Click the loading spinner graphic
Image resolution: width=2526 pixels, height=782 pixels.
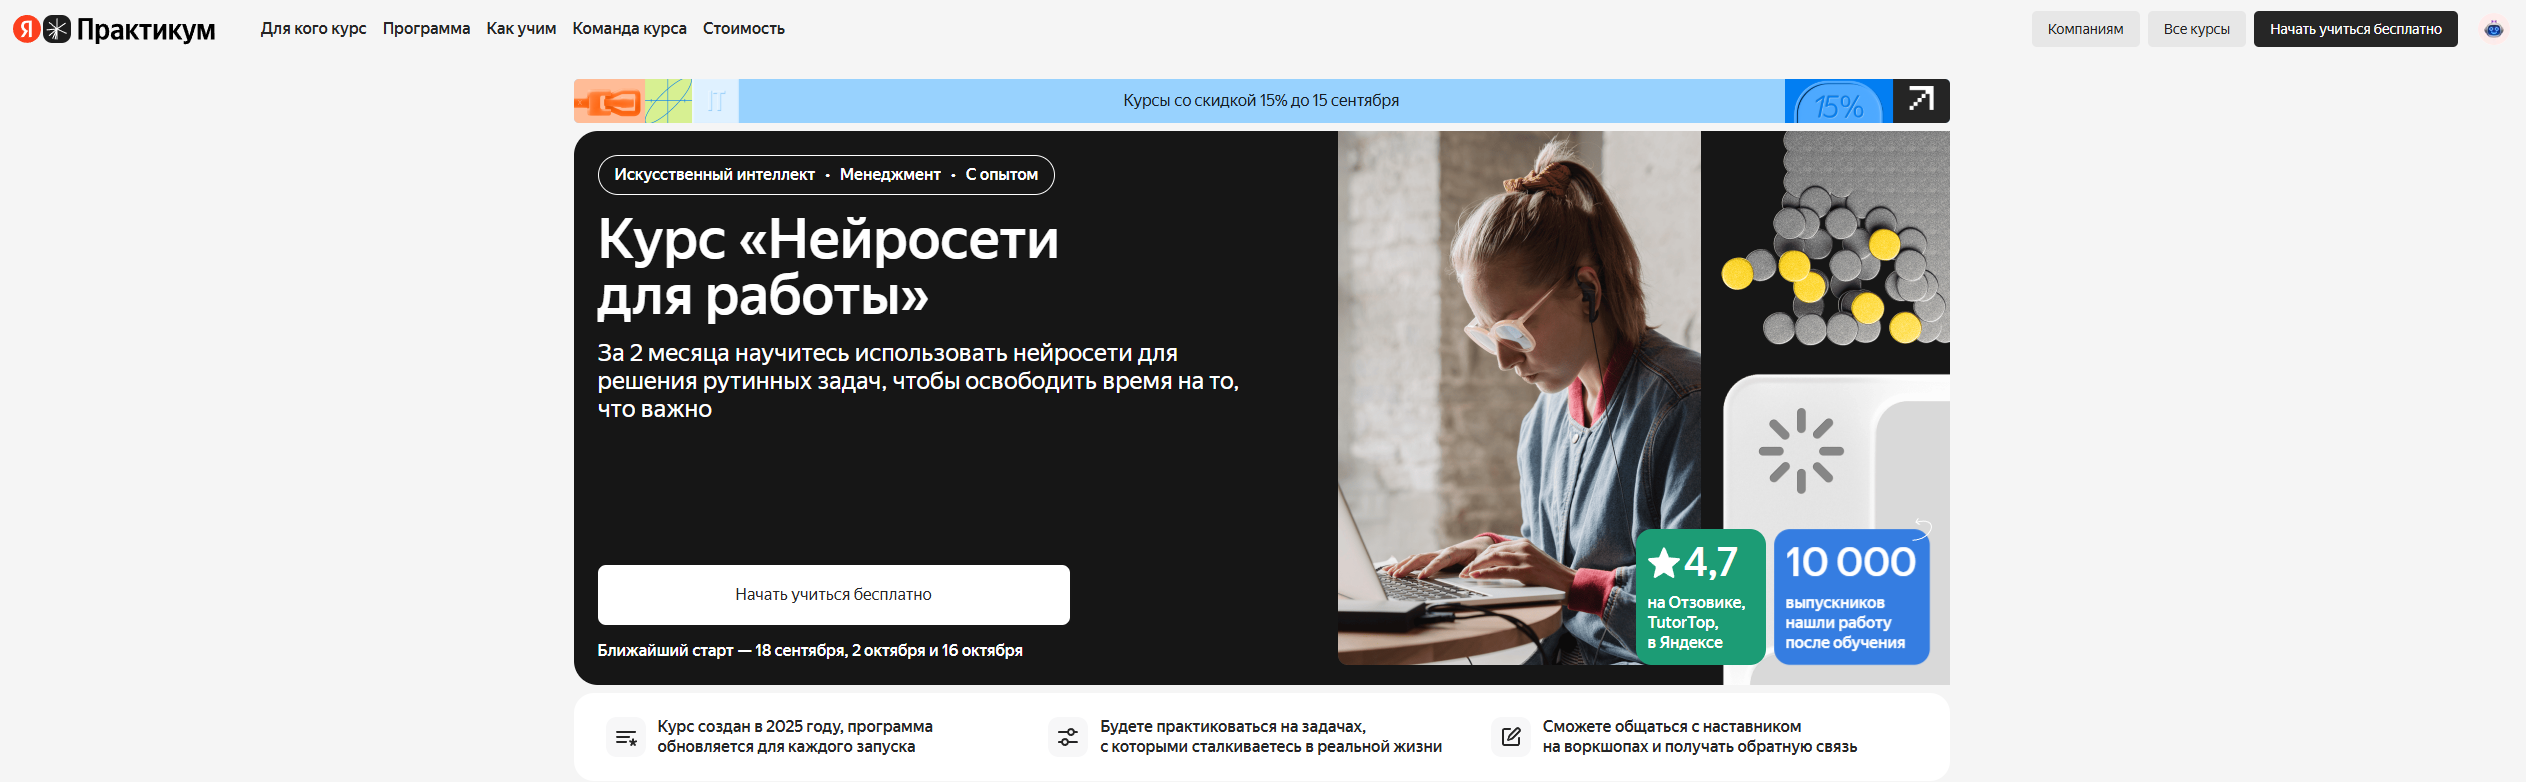tap(1801, 451)
